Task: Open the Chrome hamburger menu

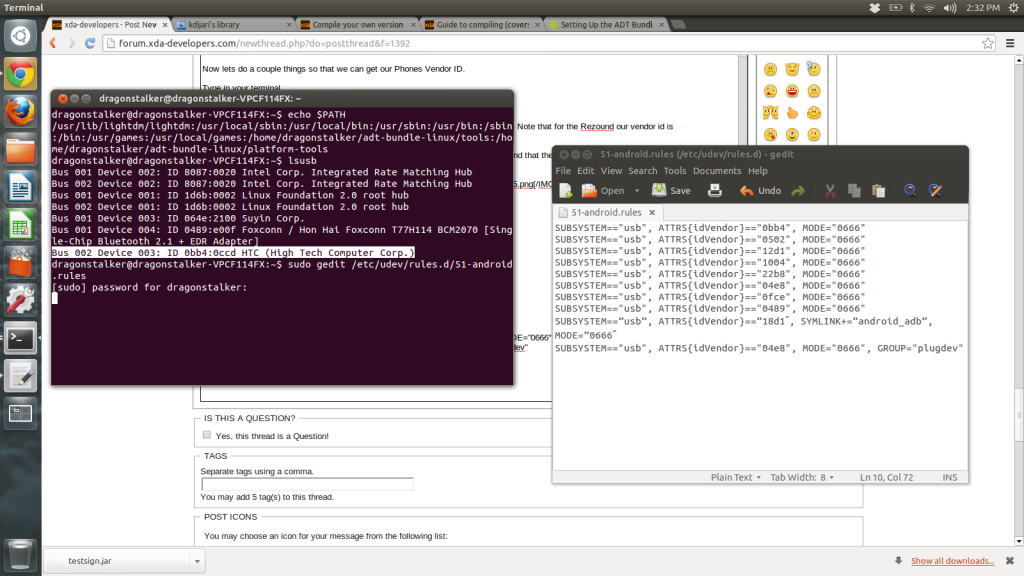Action: click(1010, 43)
